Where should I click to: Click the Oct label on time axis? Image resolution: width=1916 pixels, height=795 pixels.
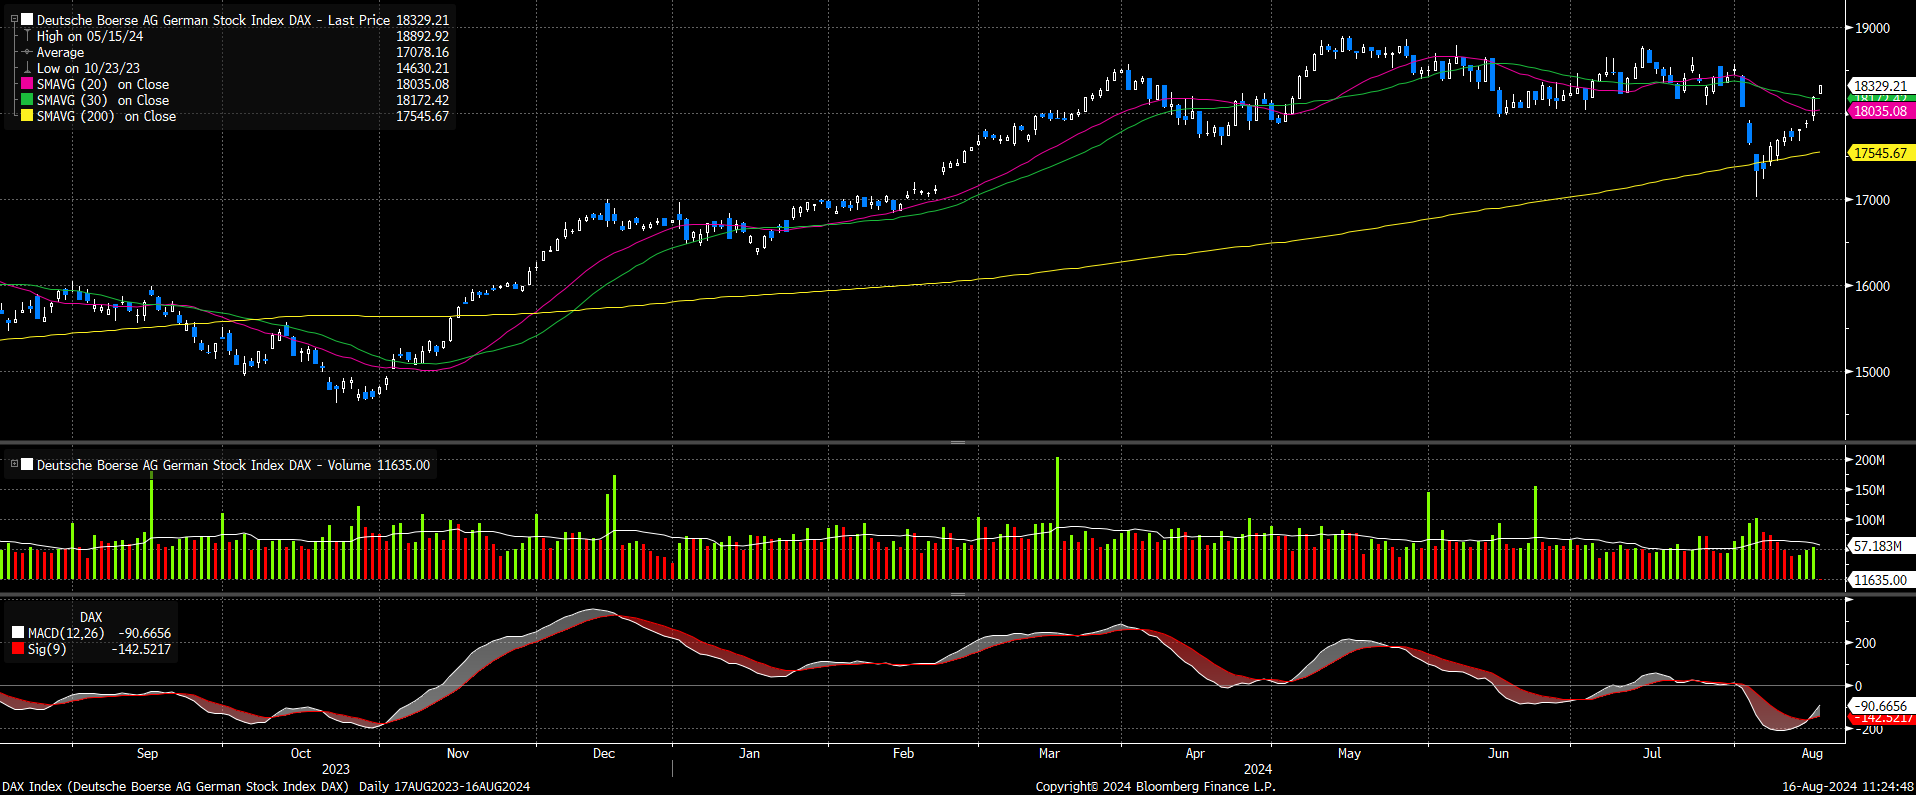[301, 753]
